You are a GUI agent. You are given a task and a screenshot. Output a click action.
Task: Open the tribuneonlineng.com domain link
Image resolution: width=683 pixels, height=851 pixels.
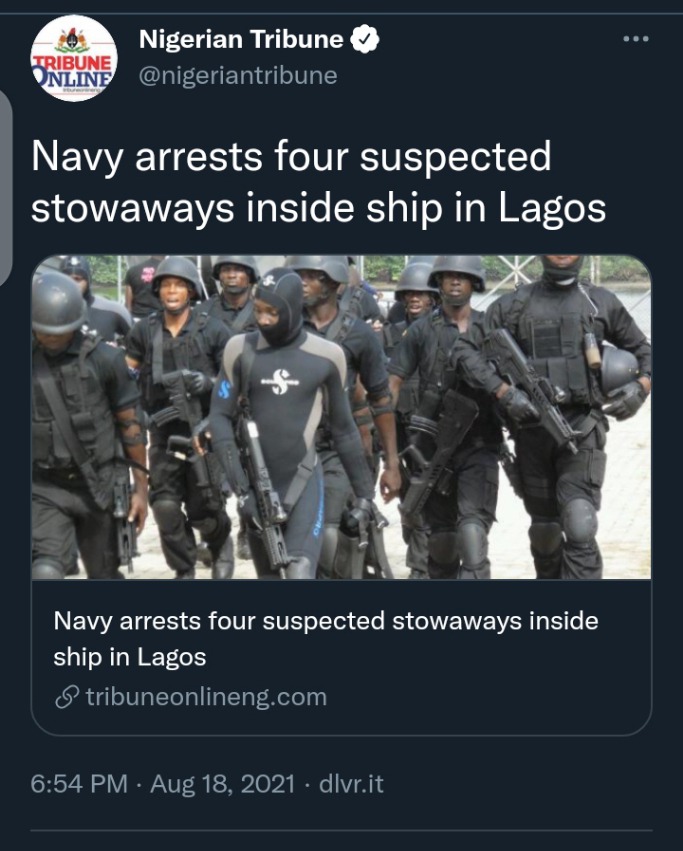(206, 697)
